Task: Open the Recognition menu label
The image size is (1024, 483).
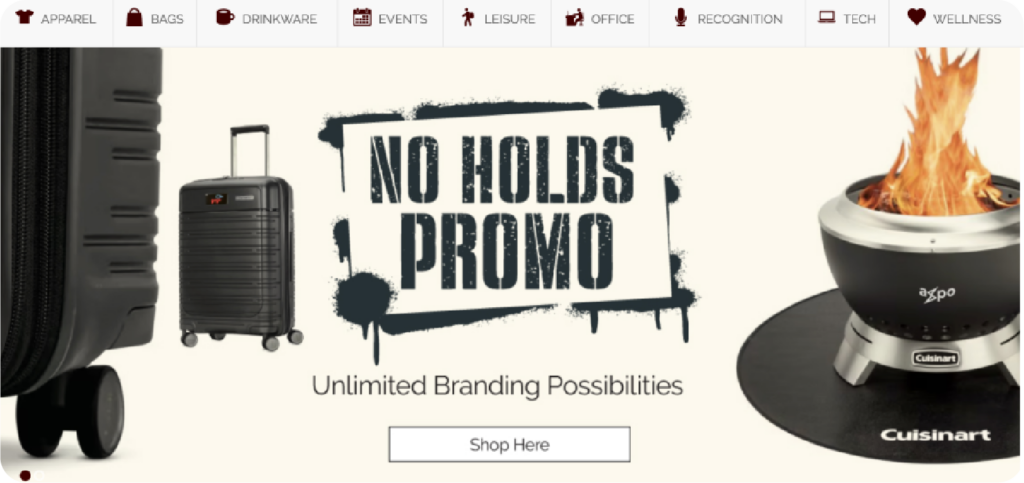Action: [740, 19]
